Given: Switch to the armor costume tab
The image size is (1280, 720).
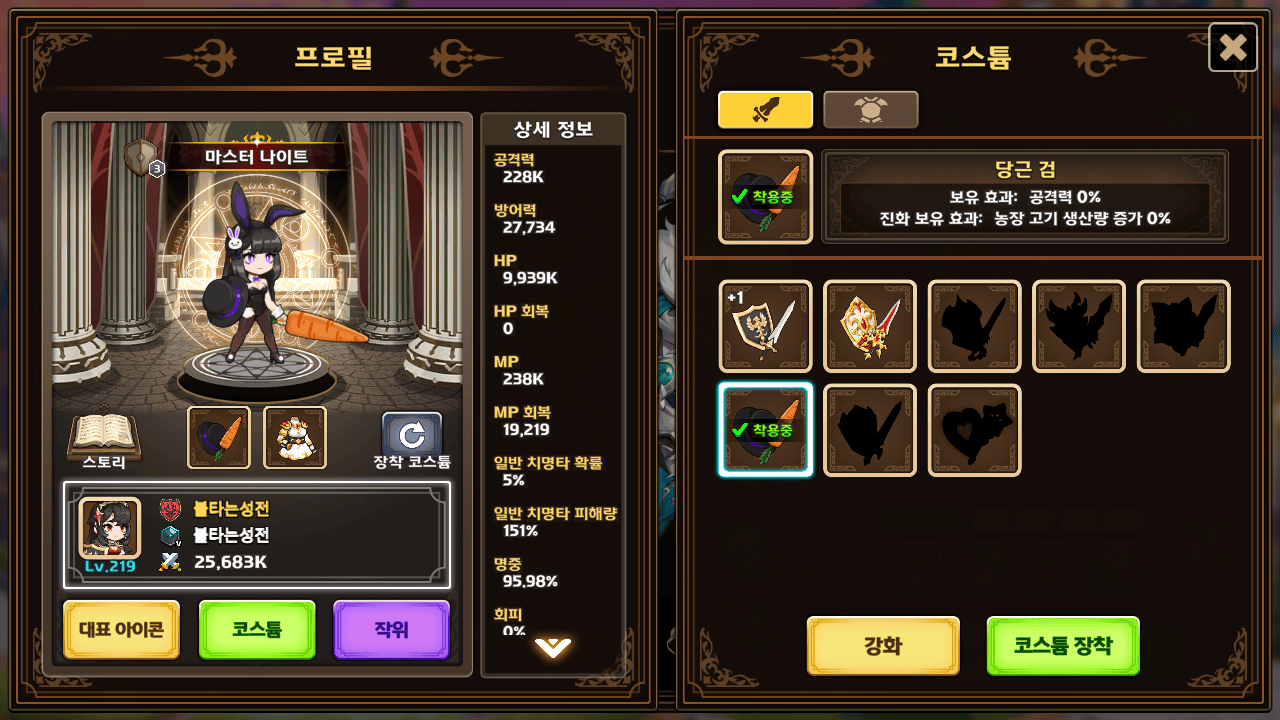Looking at the screenshot, I should [x=871, y=110].
